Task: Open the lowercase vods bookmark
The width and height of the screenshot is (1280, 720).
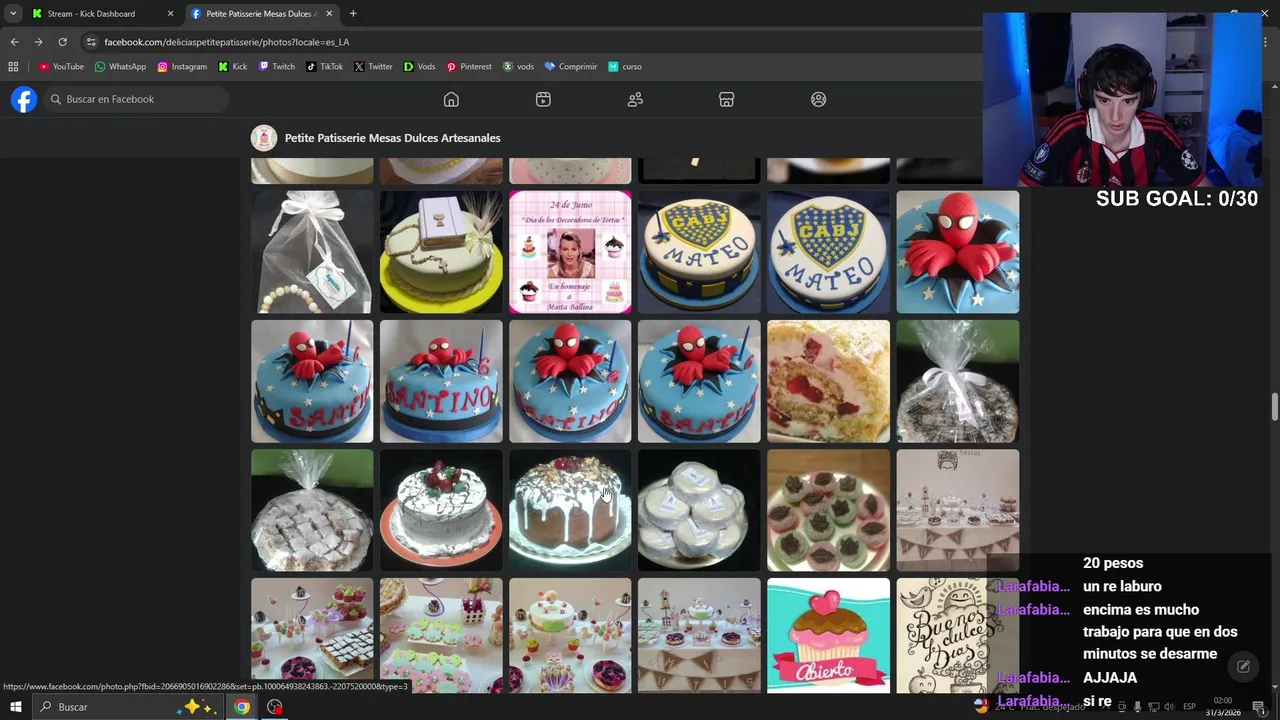Action: (x=518, y=67)
